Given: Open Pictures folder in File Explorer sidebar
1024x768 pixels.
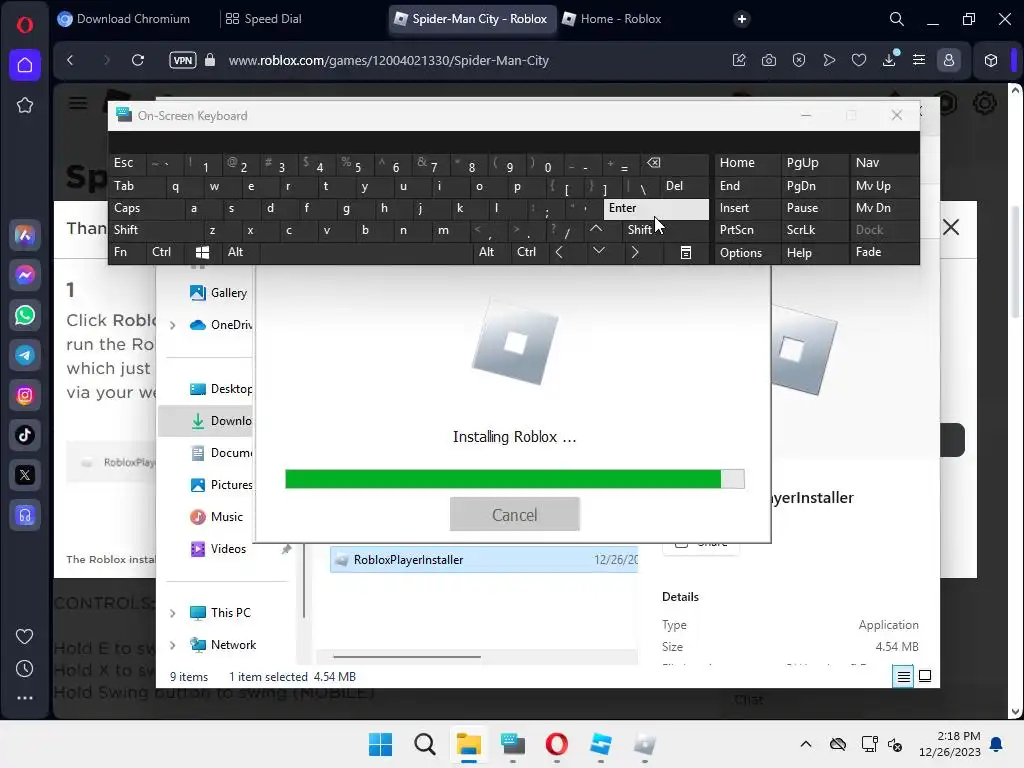Looking at the screenshot, I should coord(221,485).
